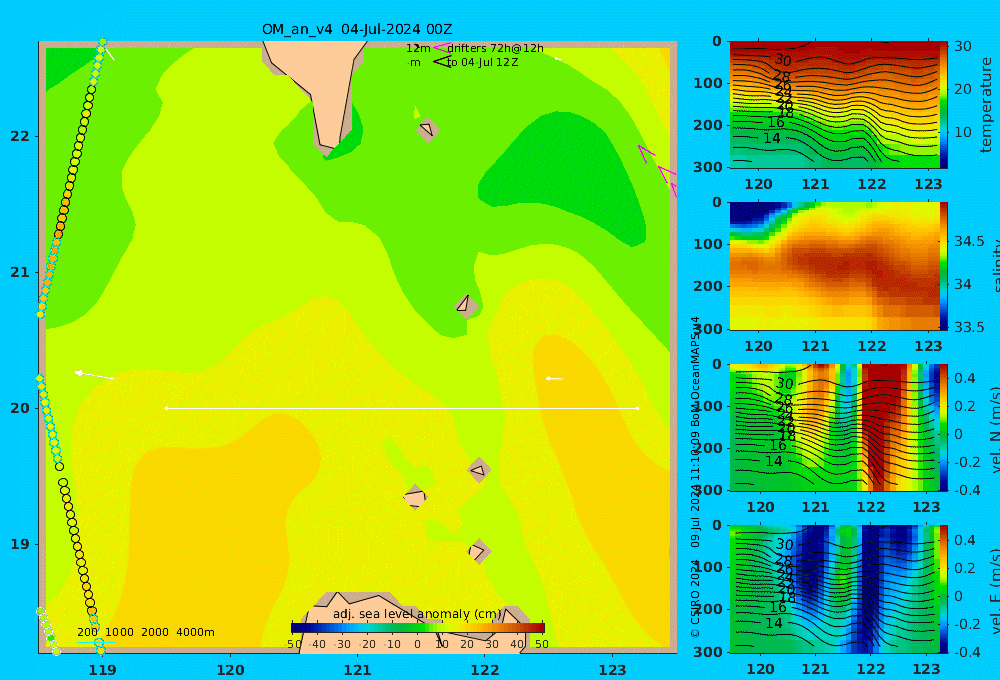This screenshot has height=680, width=1000.
Task: Click the vel. N colorbar
Action: (944, 427)
